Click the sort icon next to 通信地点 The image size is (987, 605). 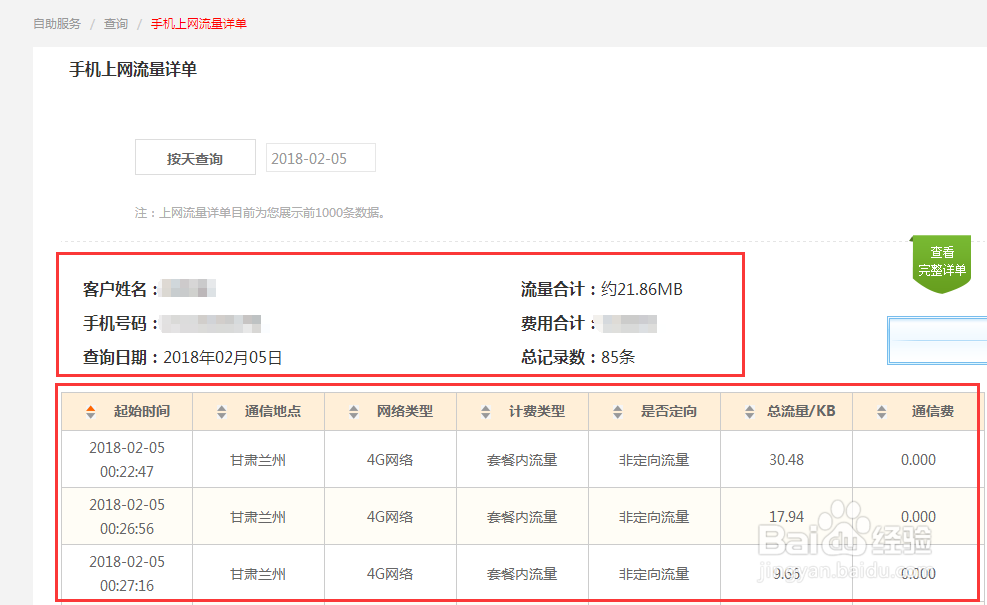pos(221,410)
